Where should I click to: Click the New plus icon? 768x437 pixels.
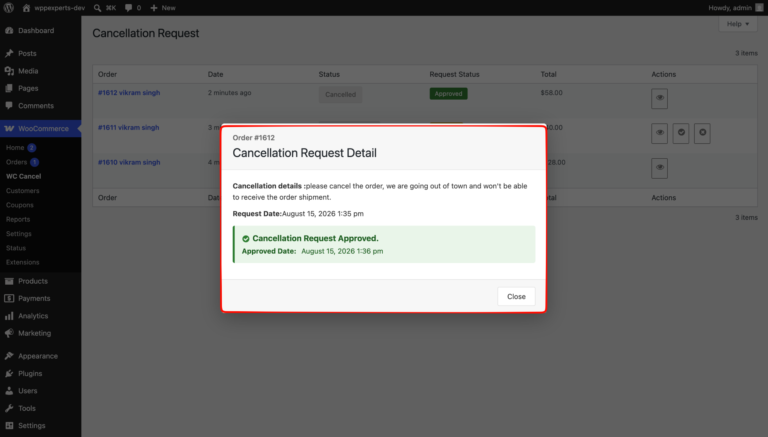click(x=154, y=8)
